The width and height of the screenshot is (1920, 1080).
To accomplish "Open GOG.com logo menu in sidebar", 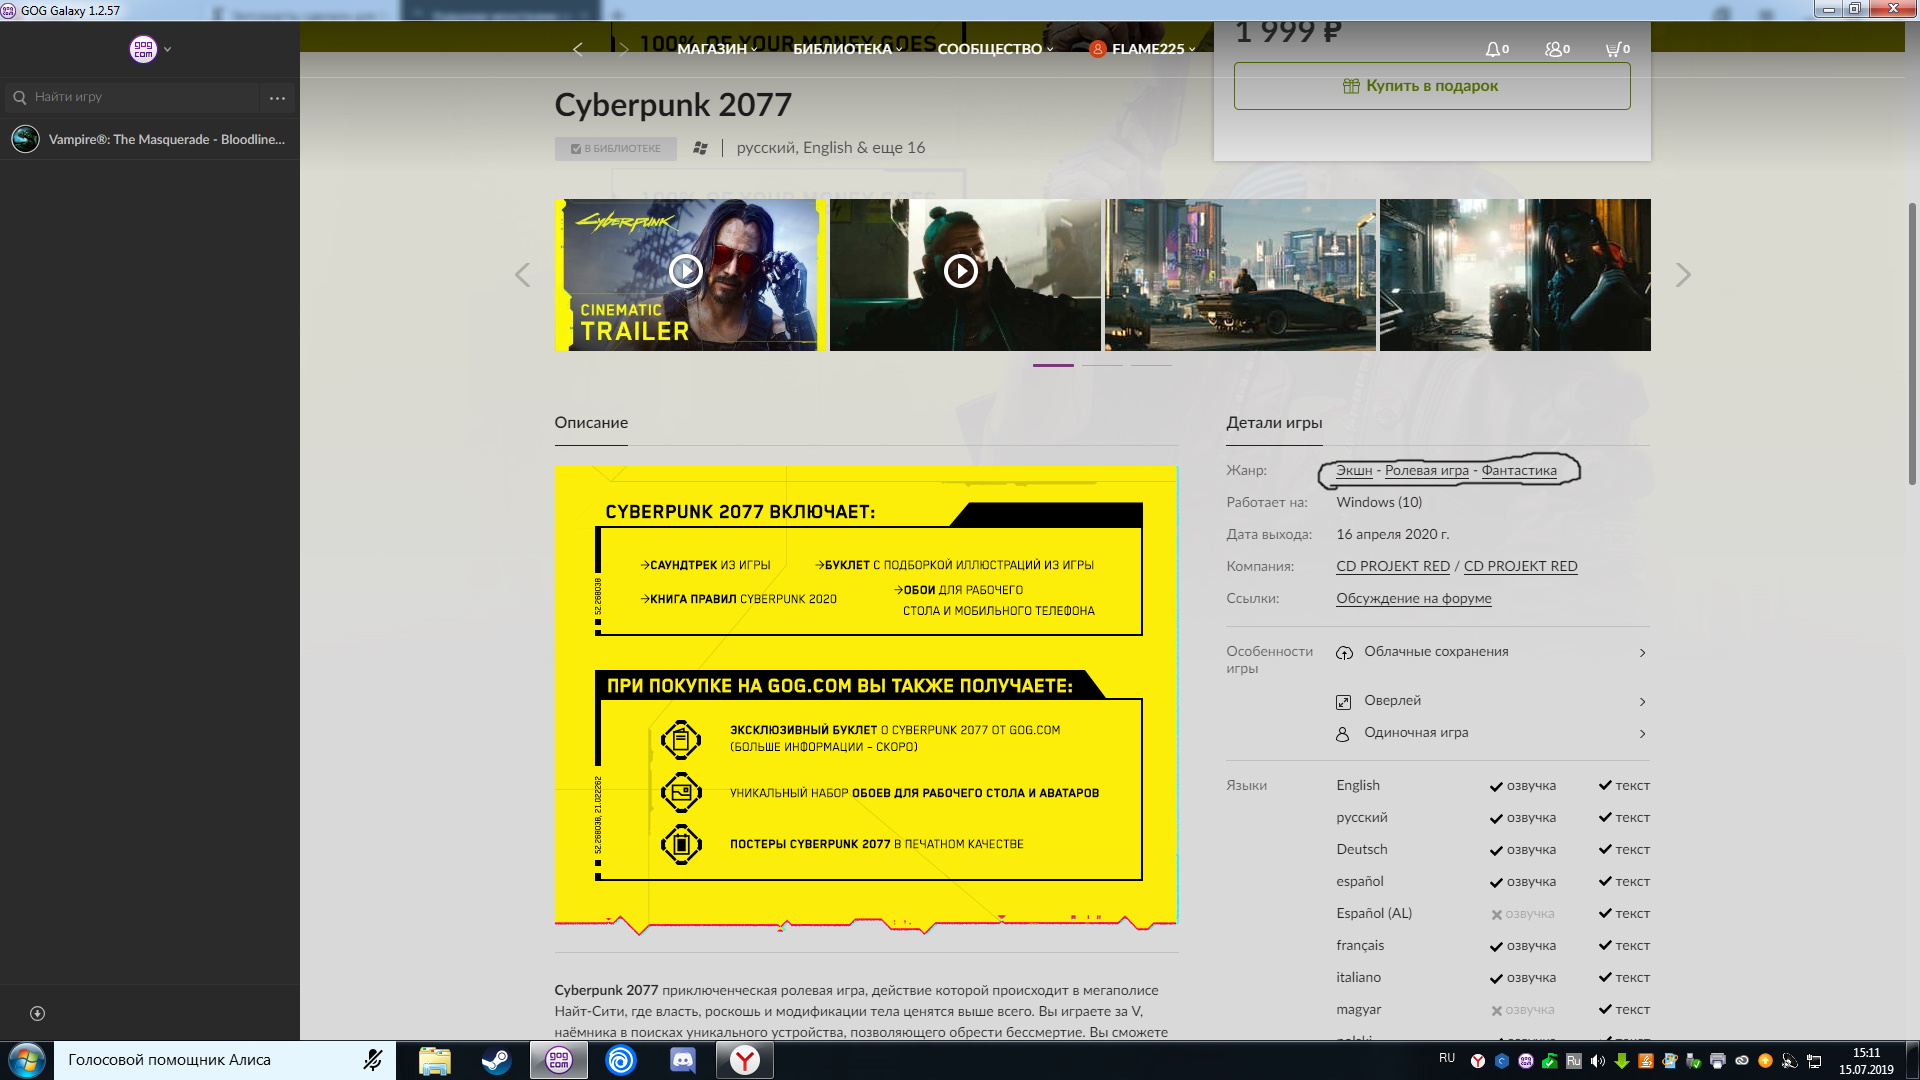I will (x=143, y=48).
